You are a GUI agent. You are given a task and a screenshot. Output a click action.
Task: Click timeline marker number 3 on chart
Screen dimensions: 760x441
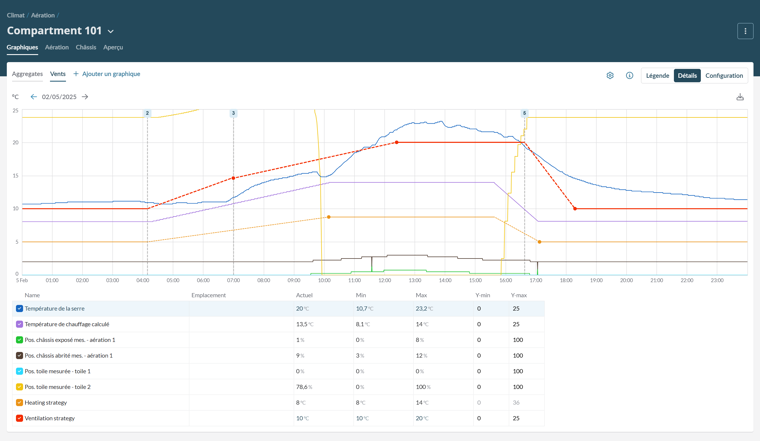coord(234,113)
